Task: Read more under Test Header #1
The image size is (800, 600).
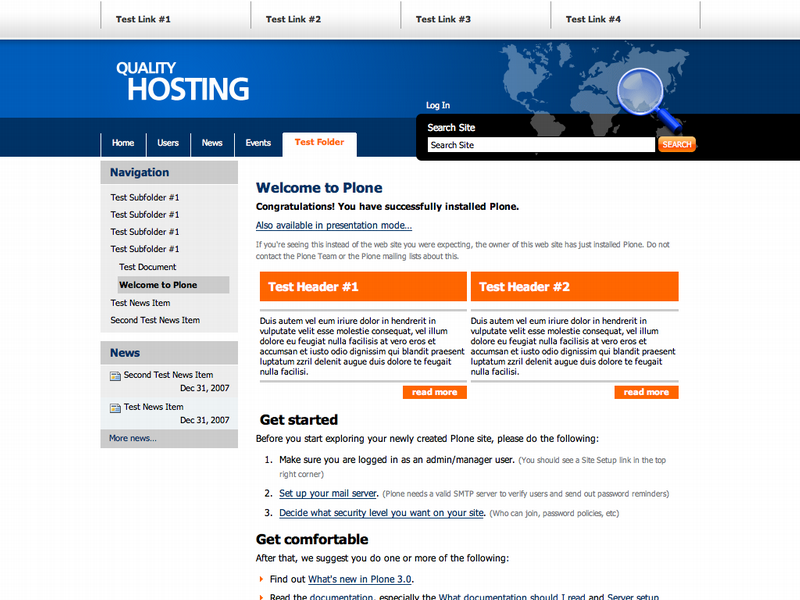Action: [x=435, y=392]
